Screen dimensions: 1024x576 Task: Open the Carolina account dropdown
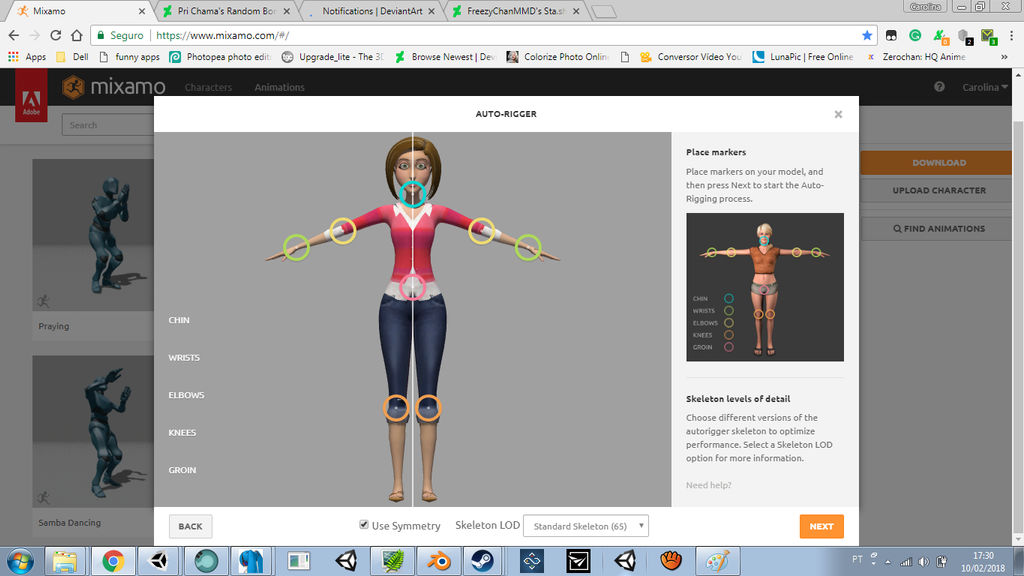(984, 87)
